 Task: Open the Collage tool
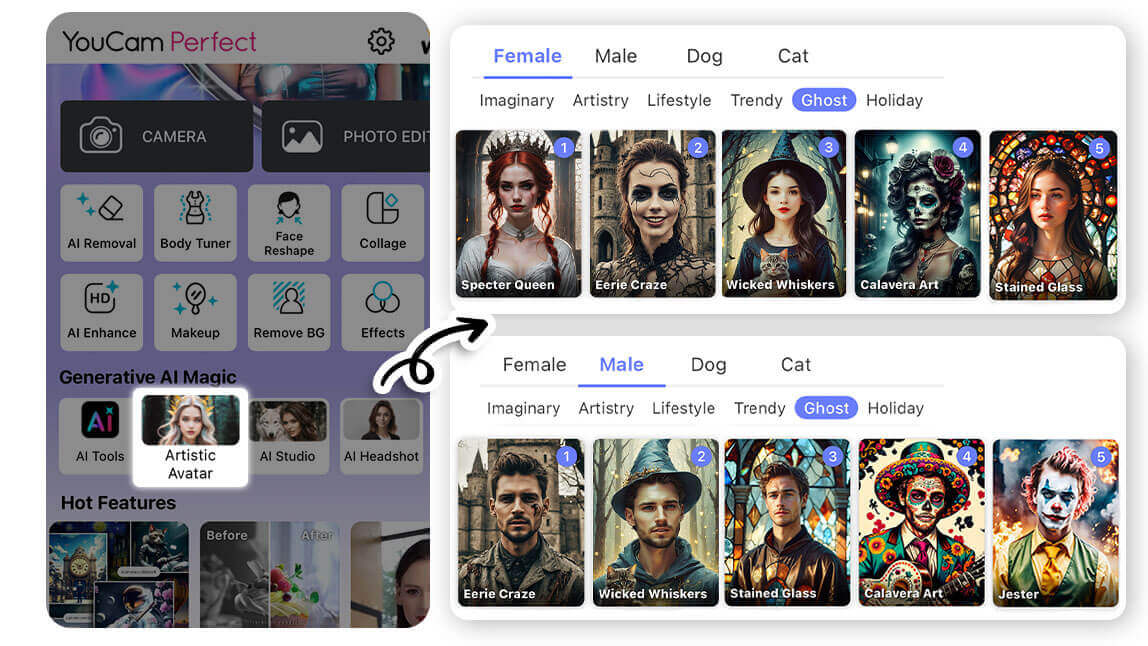[382, 222]
